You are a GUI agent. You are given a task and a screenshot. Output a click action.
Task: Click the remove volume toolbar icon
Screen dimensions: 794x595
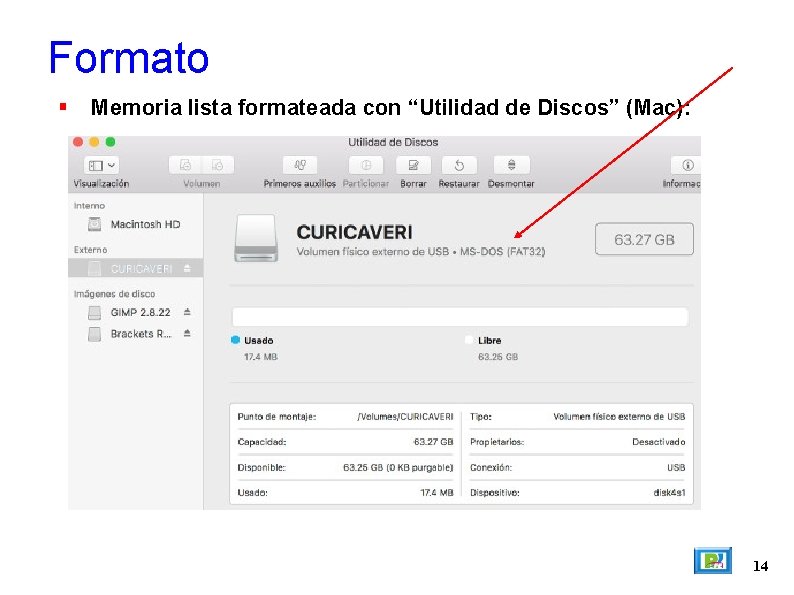(x=218, y=165)
